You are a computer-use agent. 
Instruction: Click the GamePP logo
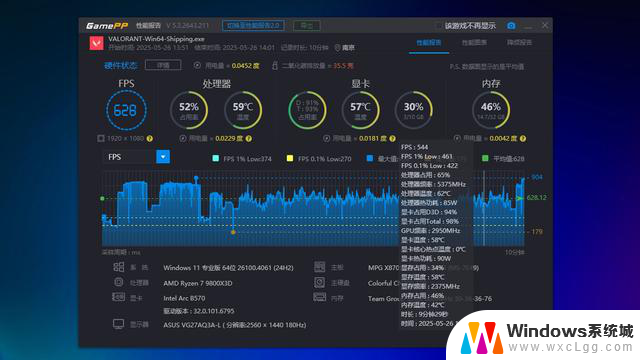pos(107,26)
